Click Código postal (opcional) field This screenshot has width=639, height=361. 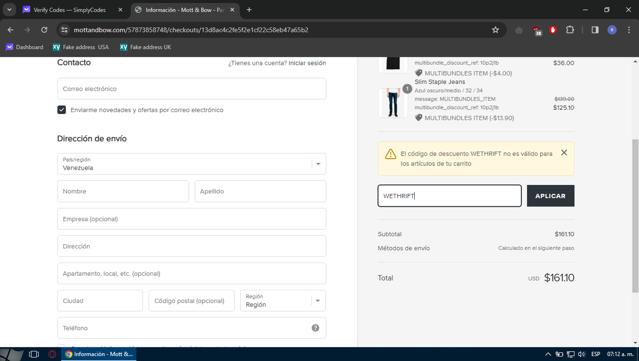tap(192, 301)
